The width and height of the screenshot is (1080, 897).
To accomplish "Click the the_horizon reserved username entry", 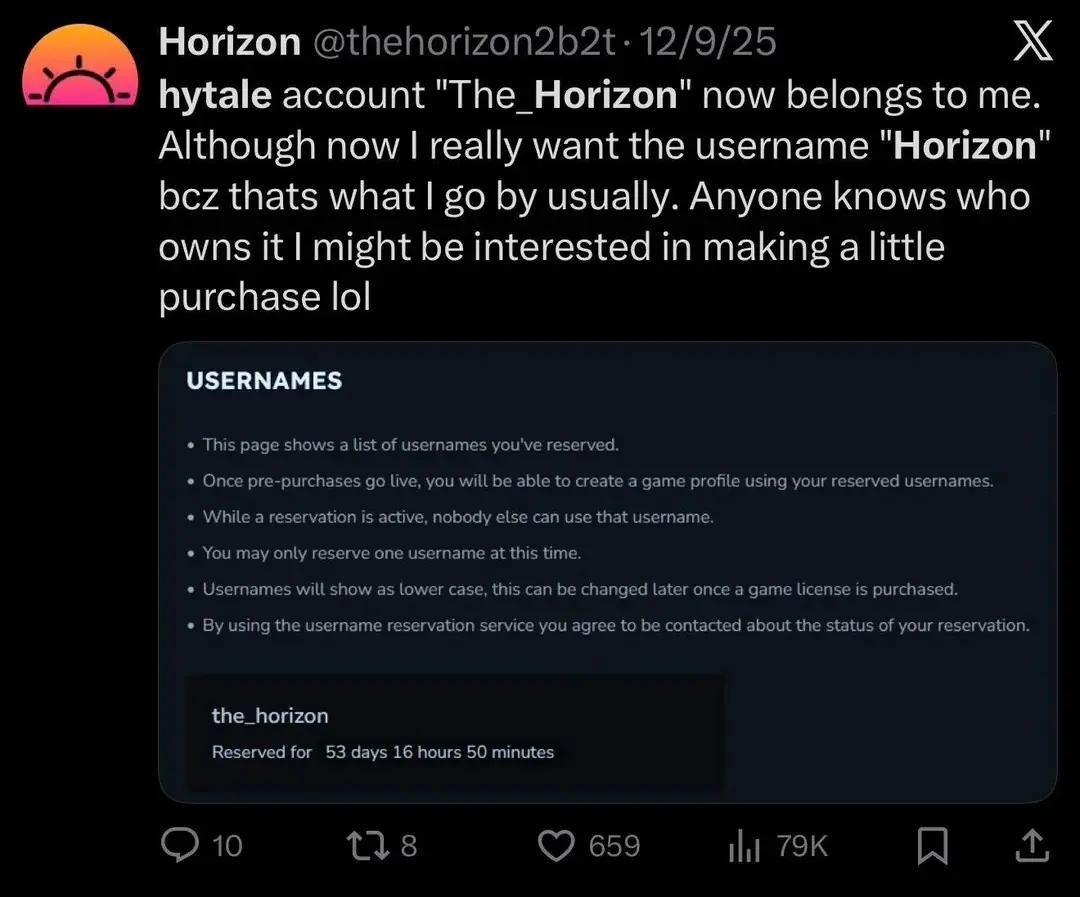I will point(270,715).
